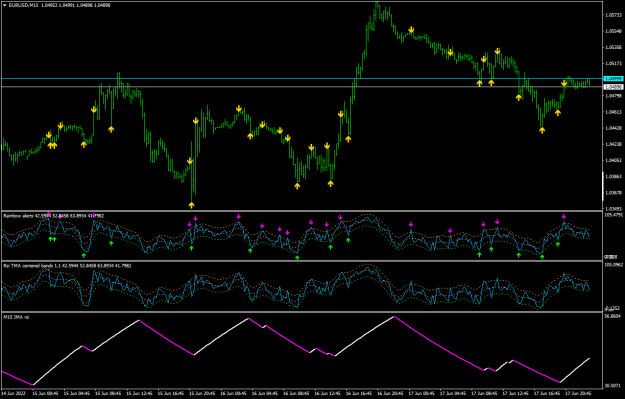Click the 15 Jun 00:45 time label
The height and width of the screenshot is (399, 625).
pyautogui.click(x=46, y=393)
